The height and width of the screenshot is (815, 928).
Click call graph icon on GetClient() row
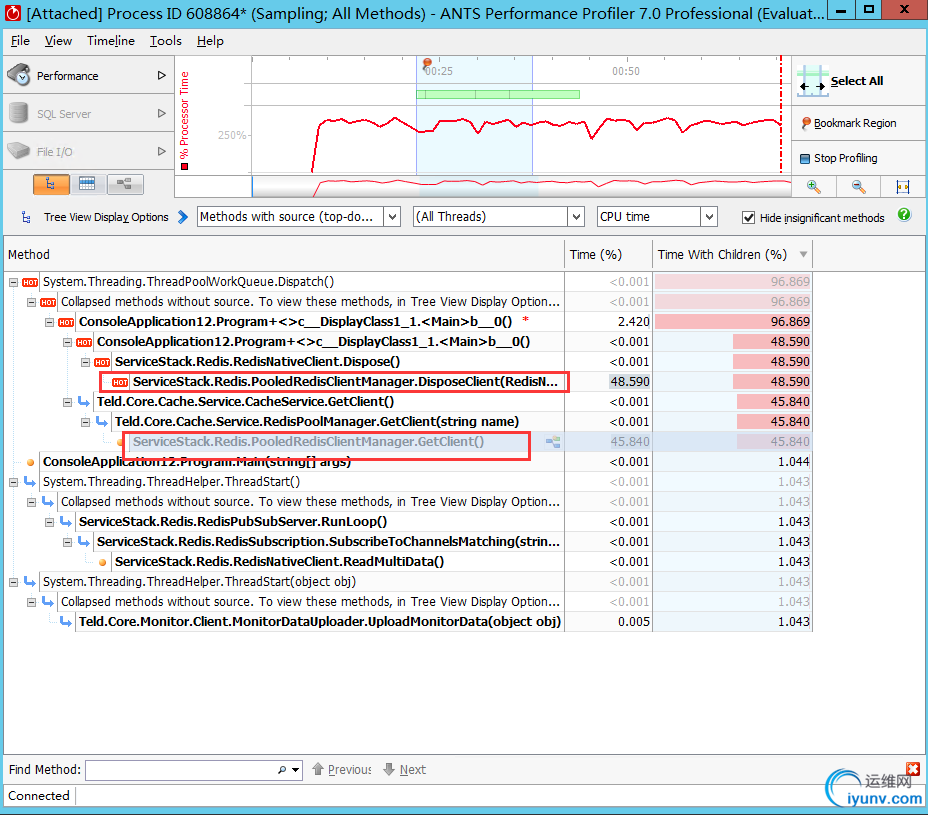553,442
